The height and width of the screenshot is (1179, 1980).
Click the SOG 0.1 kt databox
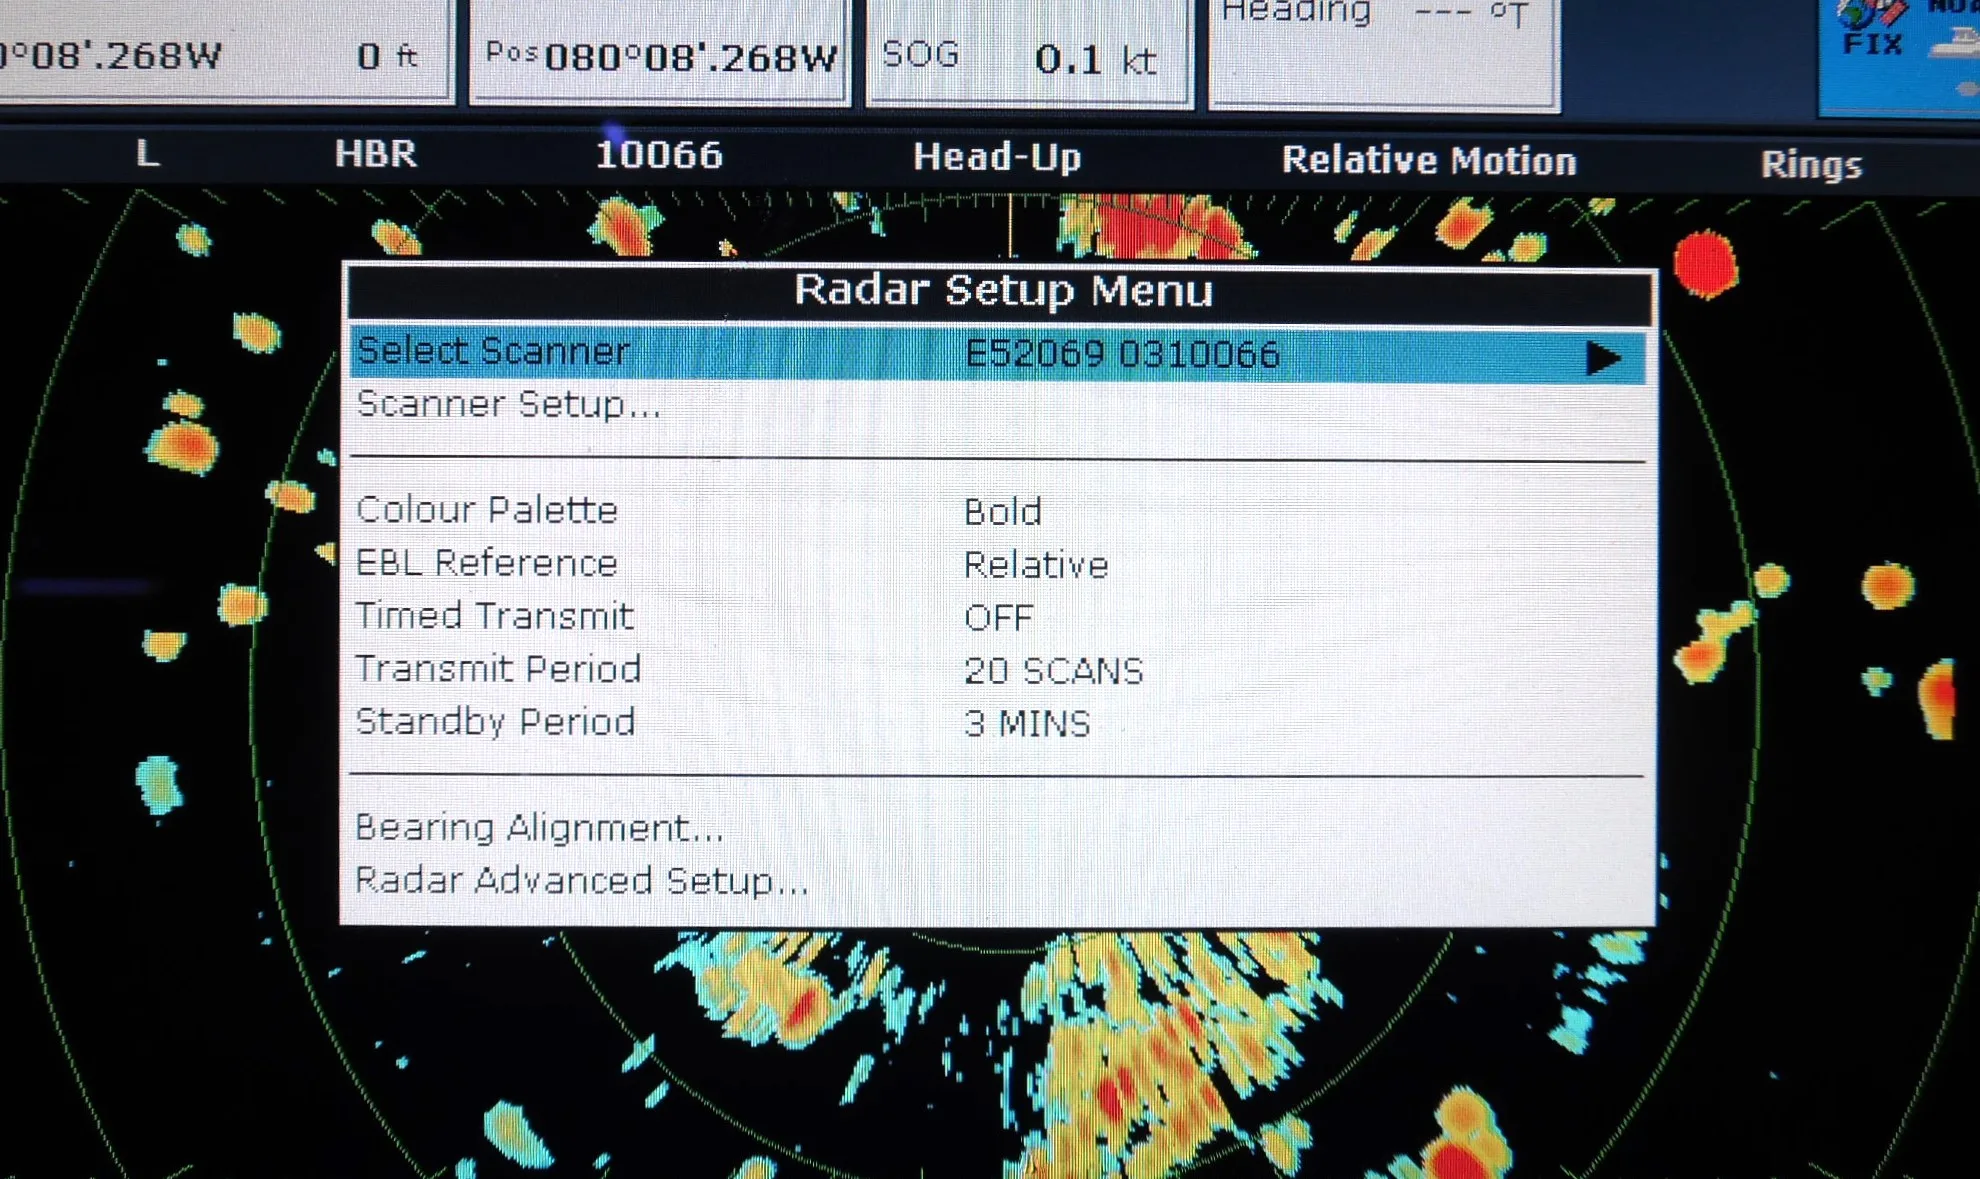pyautogui.click(x=1030, y=52)
